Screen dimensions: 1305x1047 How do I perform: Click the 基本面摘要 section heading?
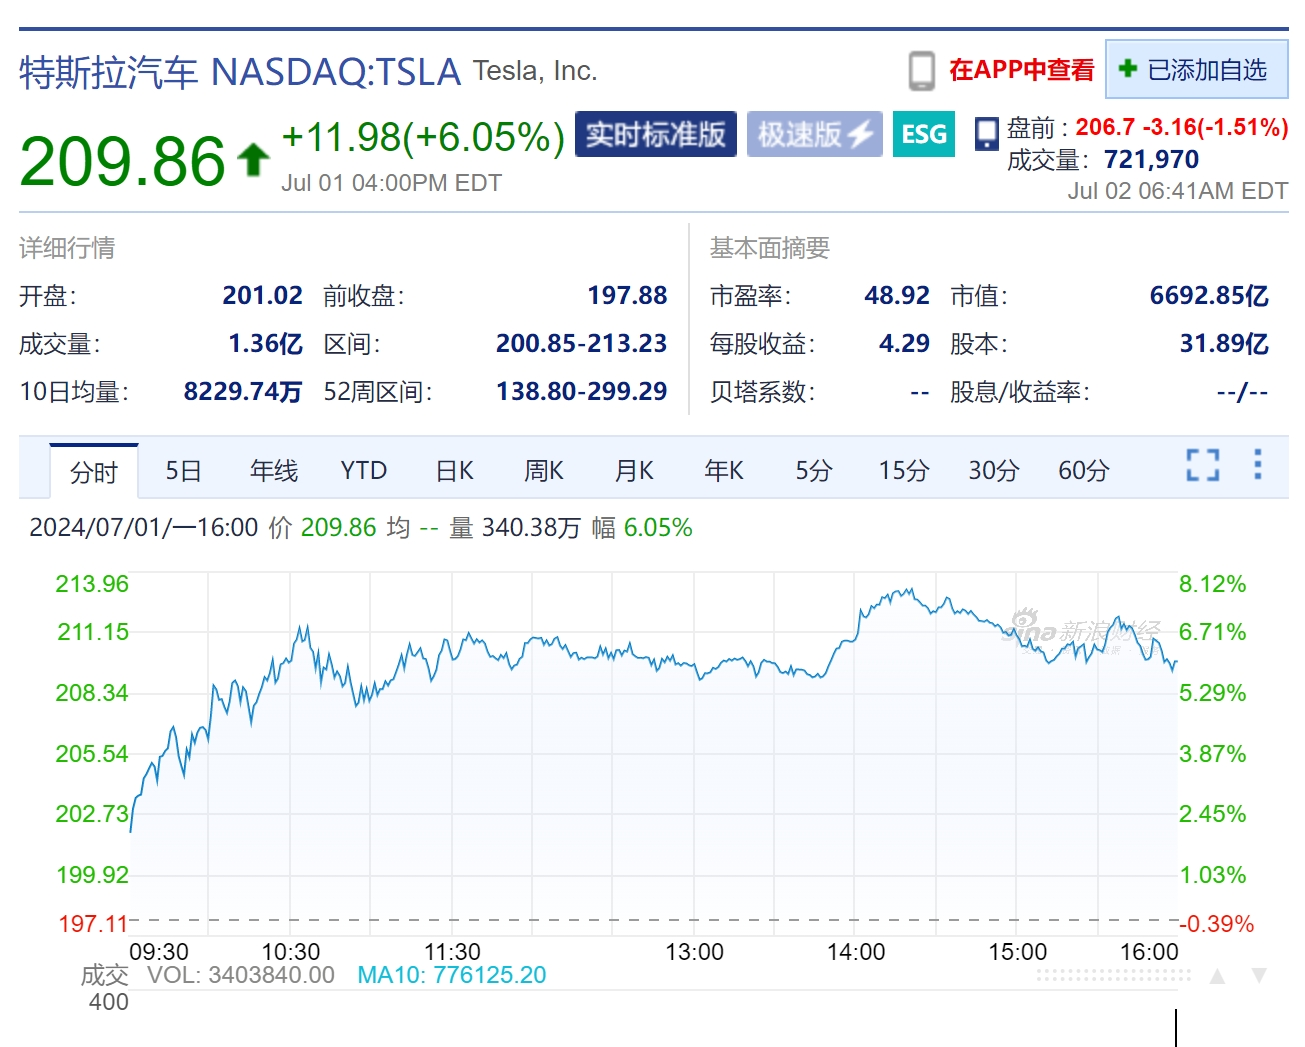[x=770, y=248]
